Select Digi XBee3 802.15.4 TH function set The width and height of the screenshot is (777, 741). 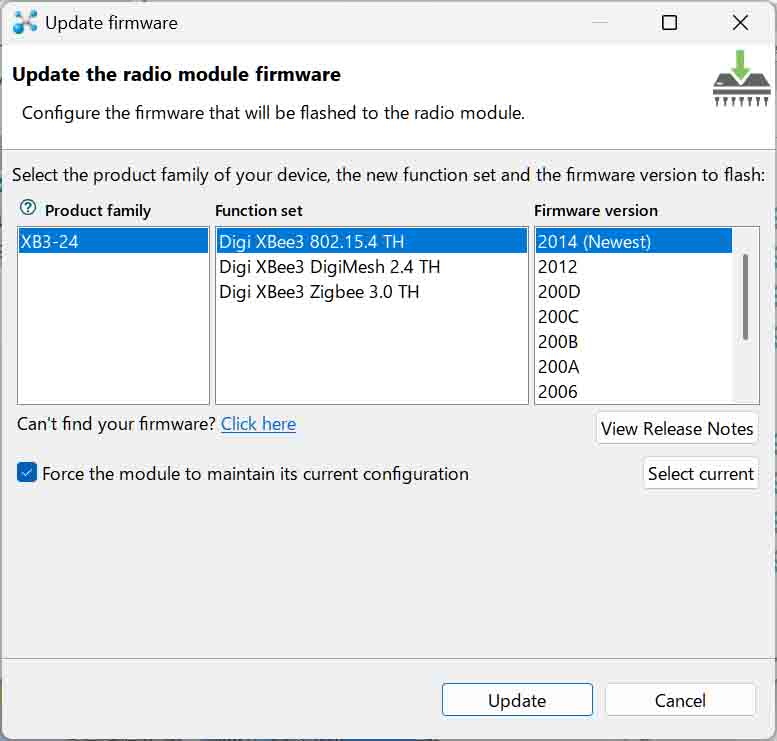tap(372, 241)
